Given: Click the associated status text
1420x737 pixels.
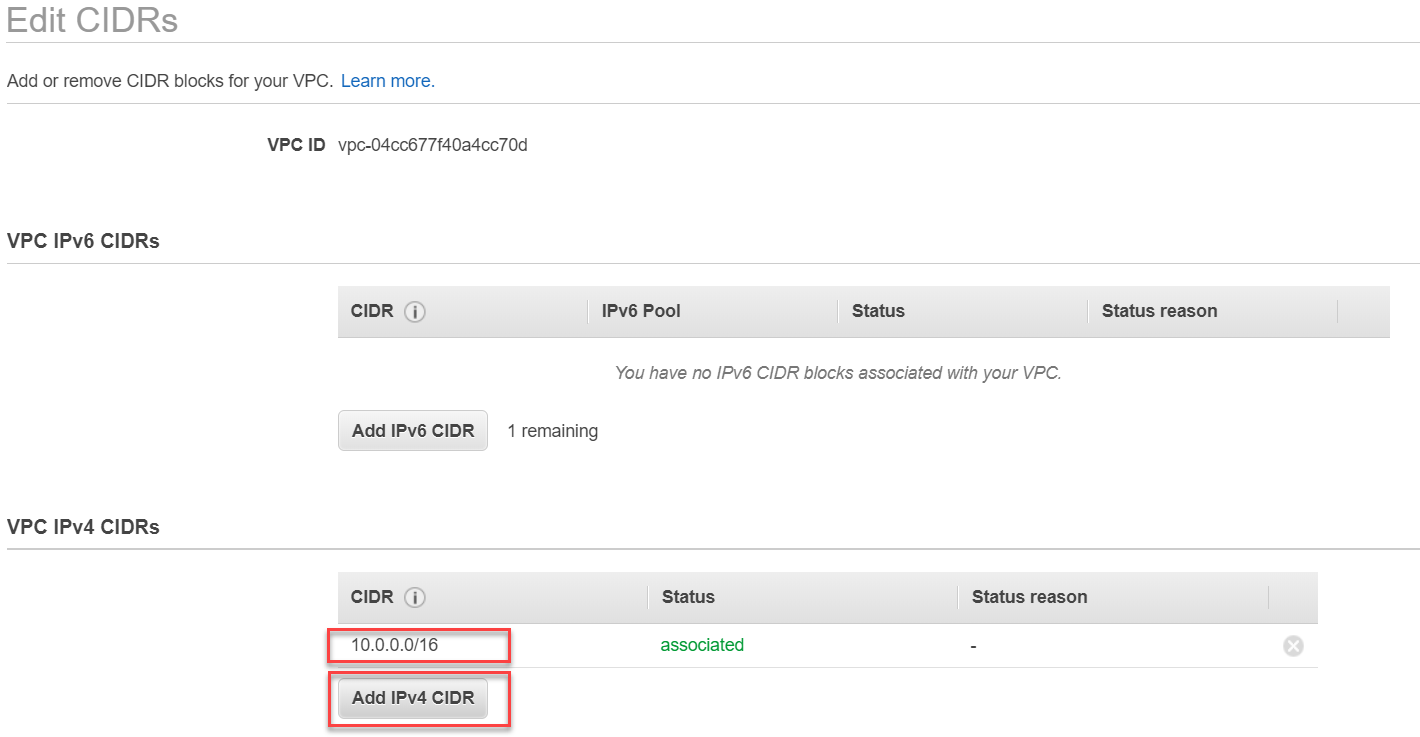Looking at the screenshot, I should (702, 645).
